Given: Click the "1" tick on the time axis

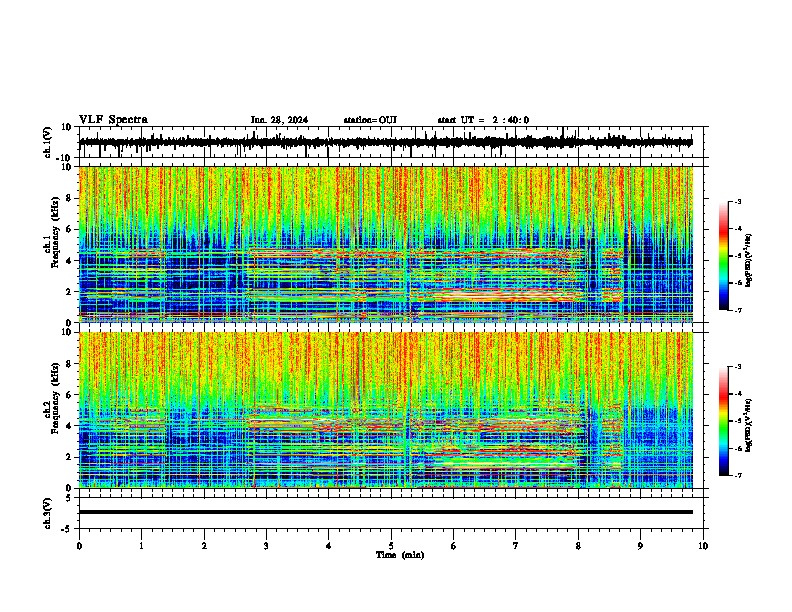Looking at the screenshot, I should 141,546.
